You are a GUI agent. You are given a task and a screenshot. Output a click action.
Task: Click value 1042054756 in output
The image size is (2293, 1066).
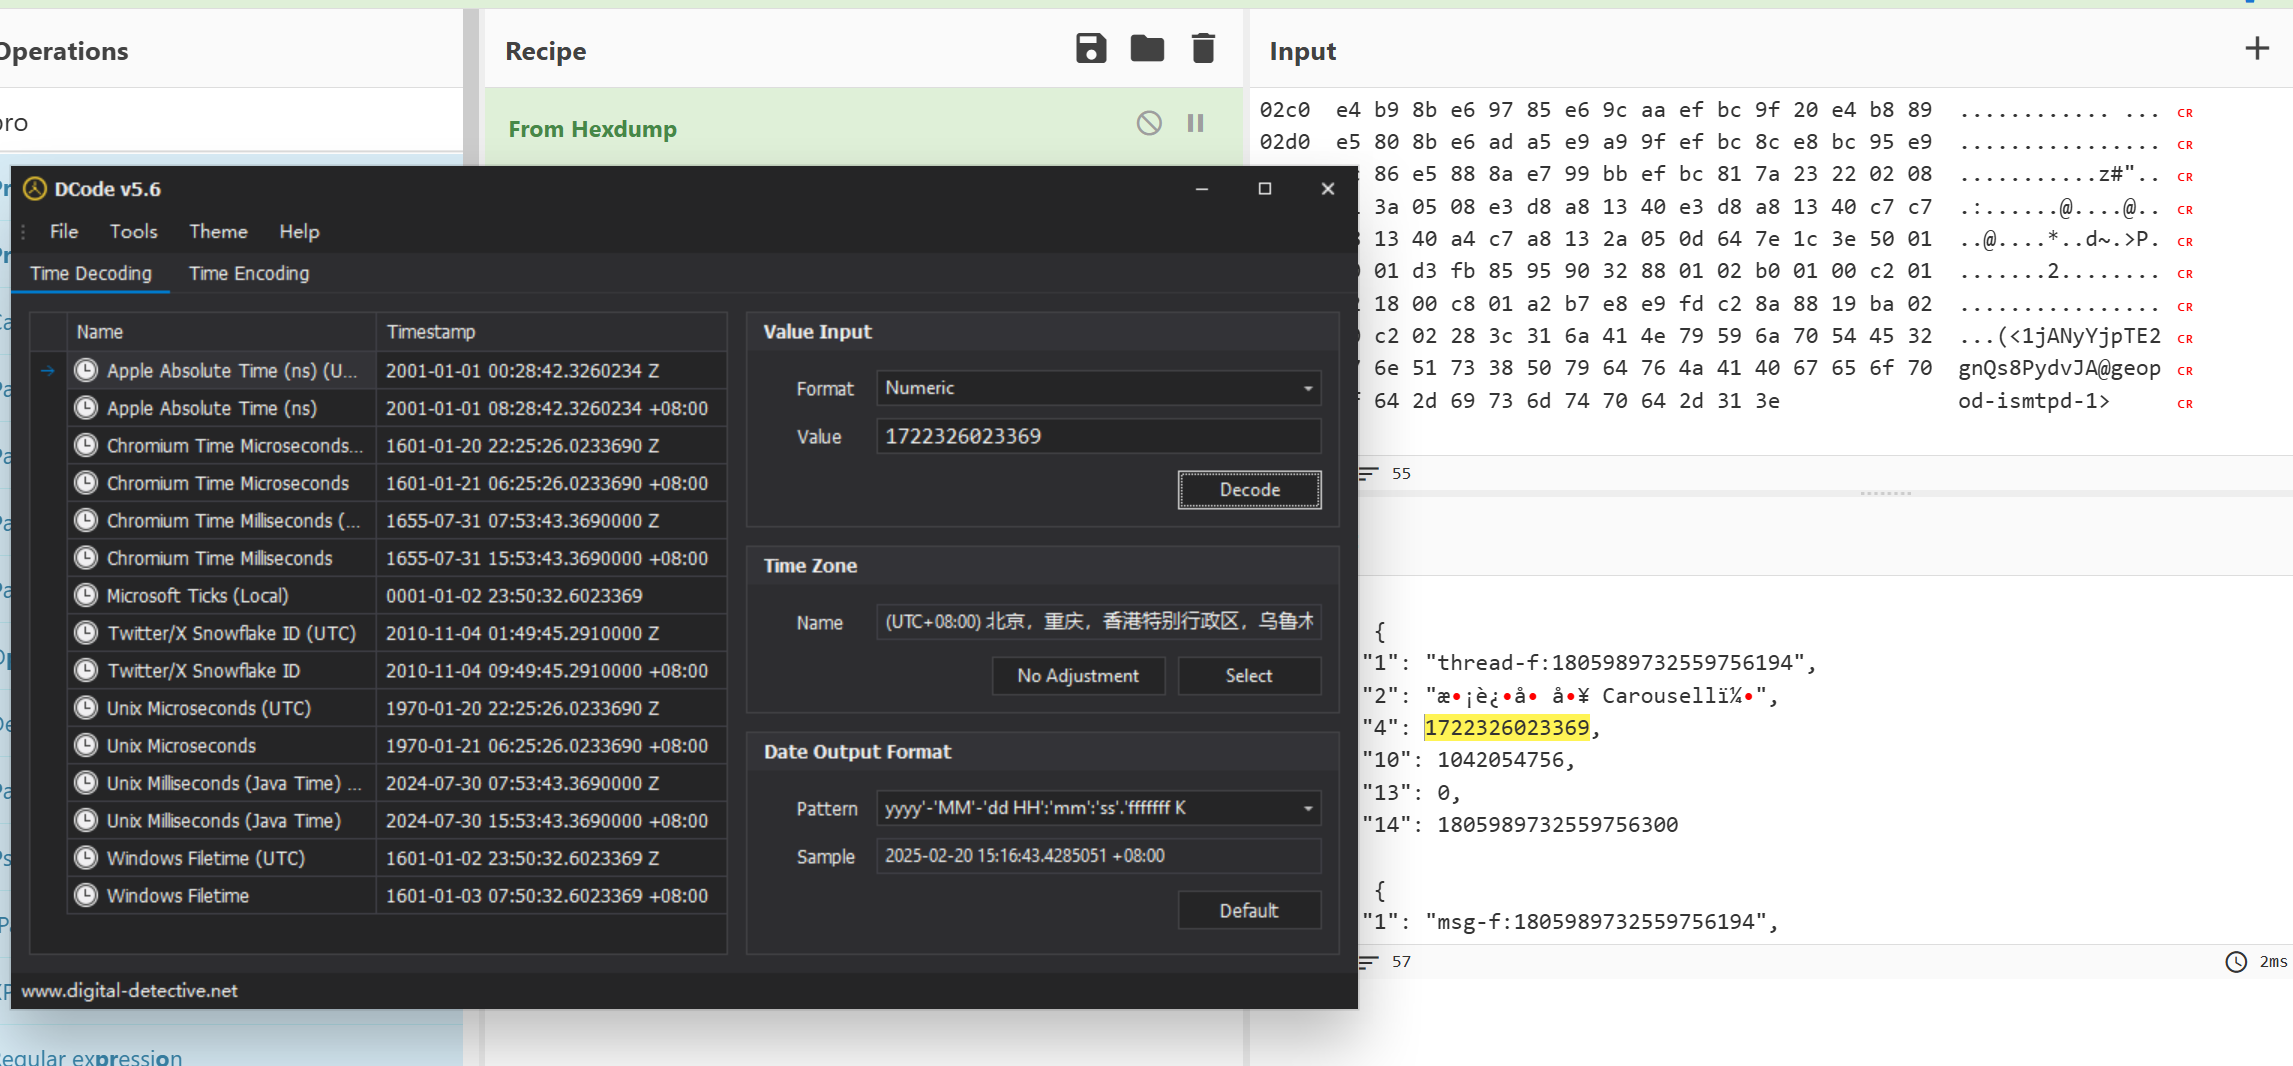(1500, 760)
